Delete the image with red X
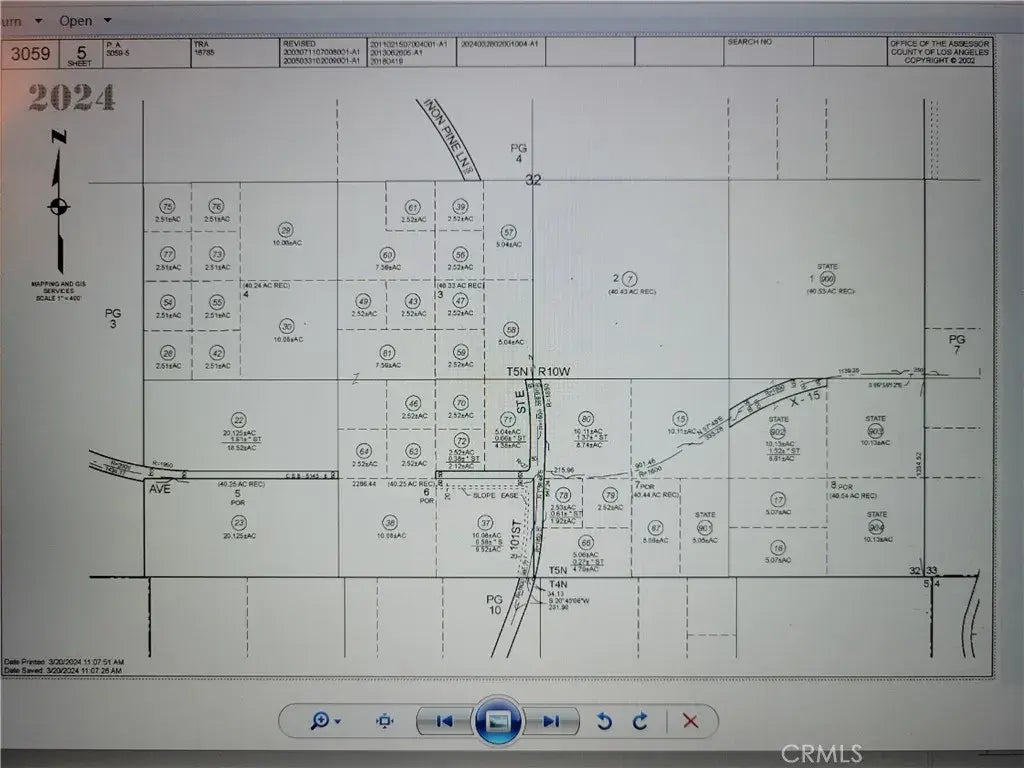 689,721
